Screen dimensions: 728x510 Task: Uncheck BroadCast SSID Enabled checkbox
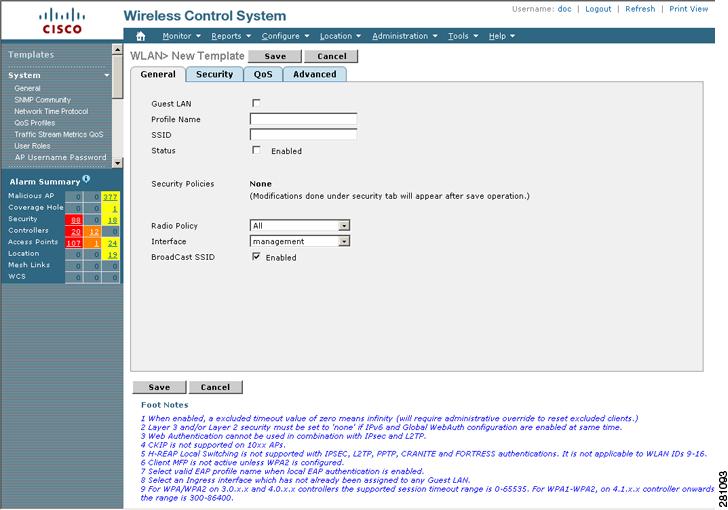(256, 256)
